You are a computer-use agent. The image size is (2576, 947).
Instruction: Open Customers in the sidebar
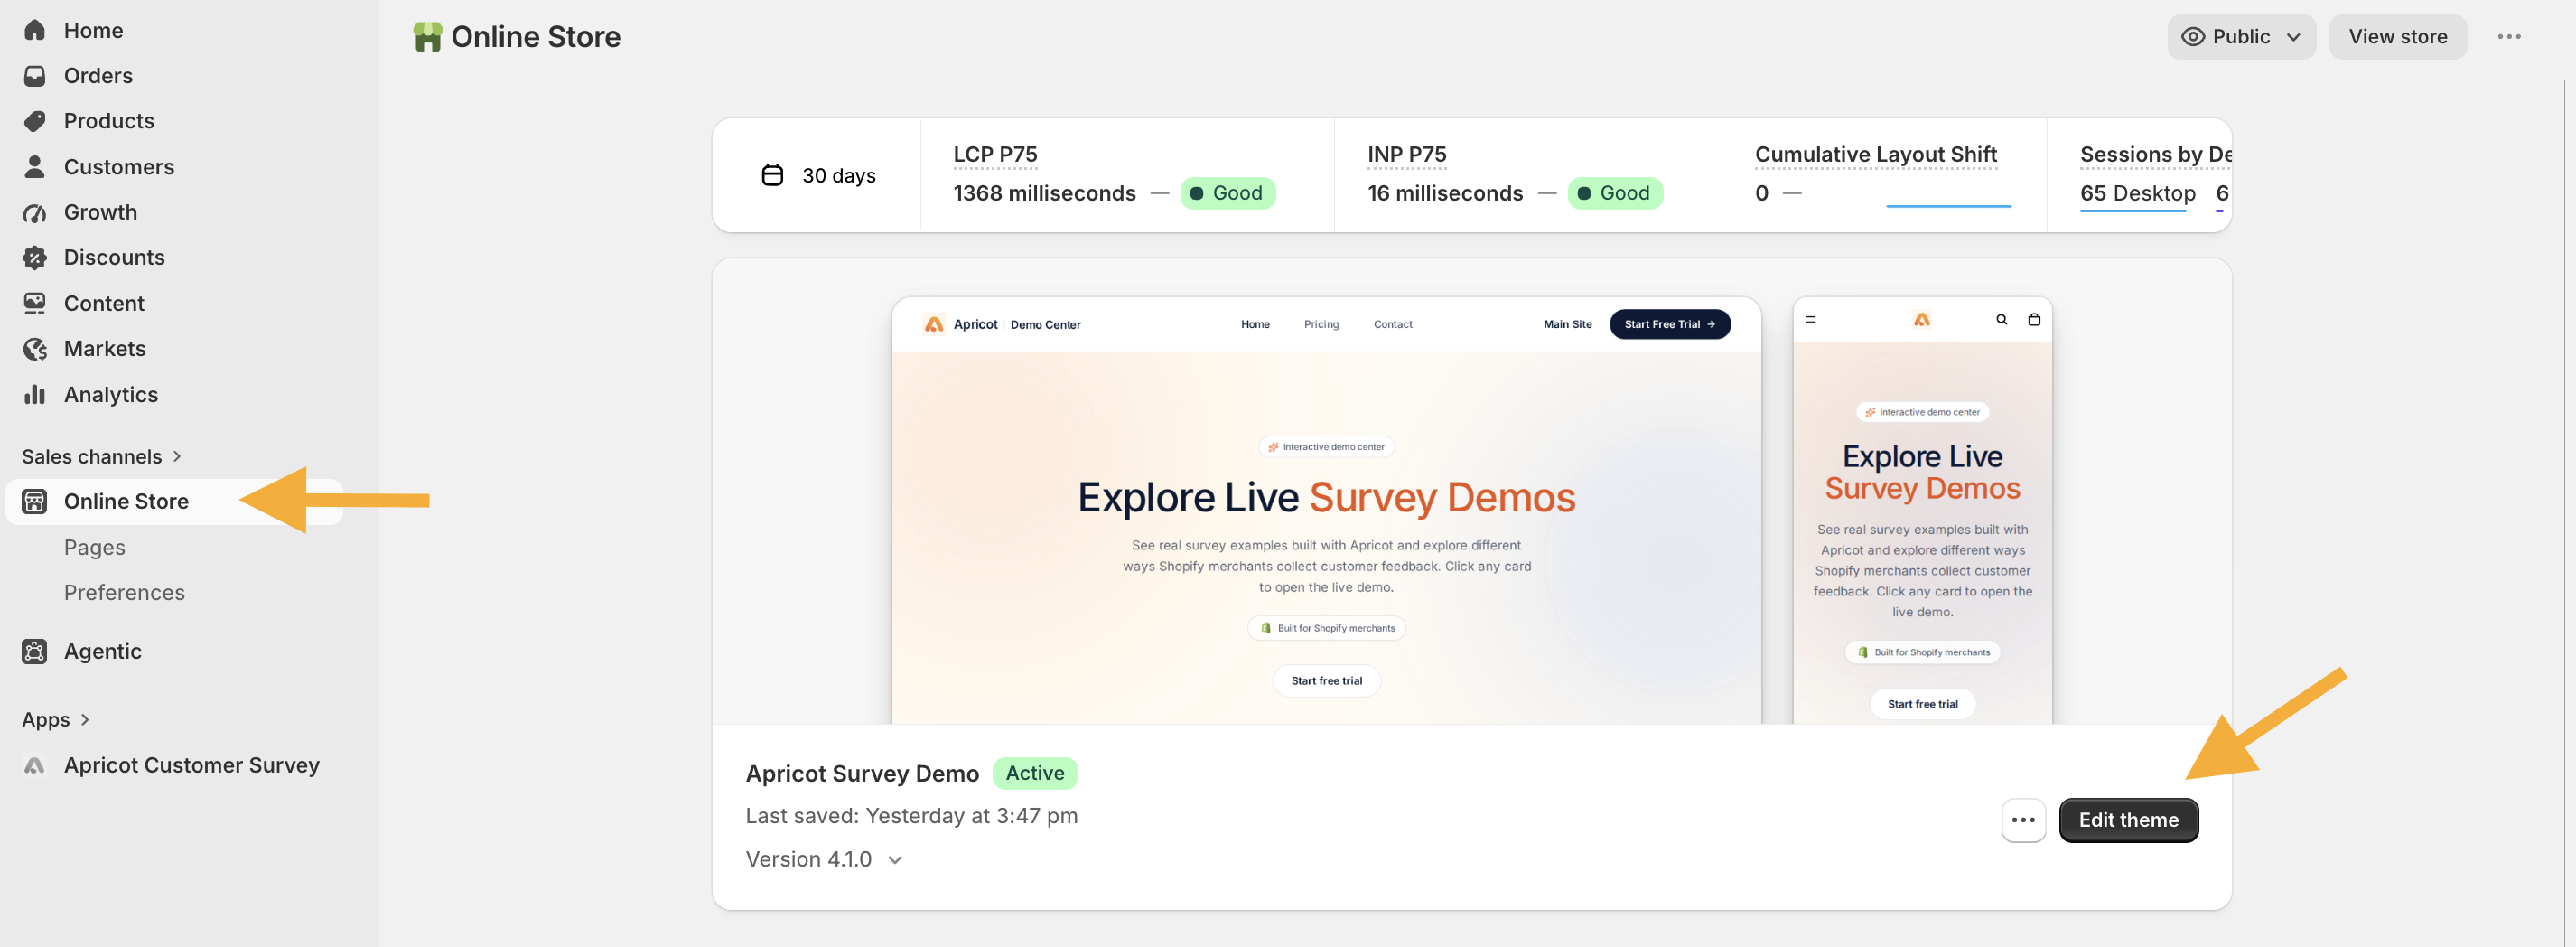click(119, 167)
